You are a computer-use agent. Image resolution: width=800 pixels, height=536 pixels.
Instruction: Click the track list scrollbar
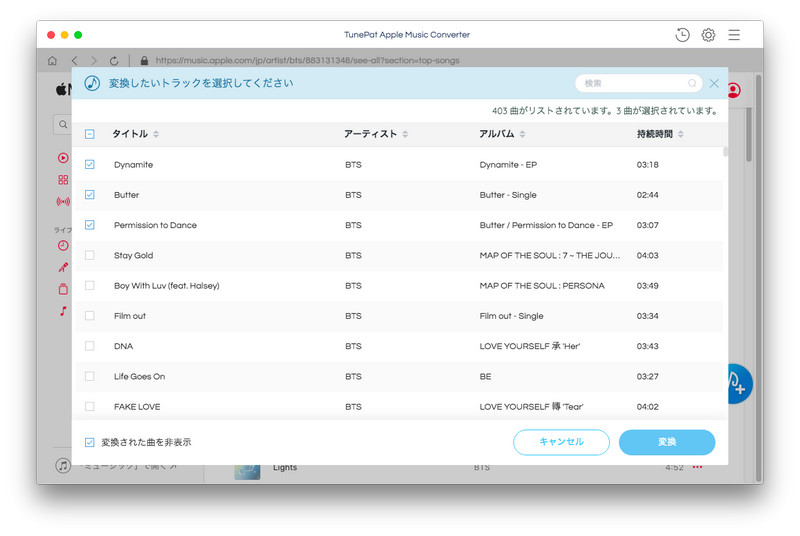pyautogui.click(x=725, y=152)
